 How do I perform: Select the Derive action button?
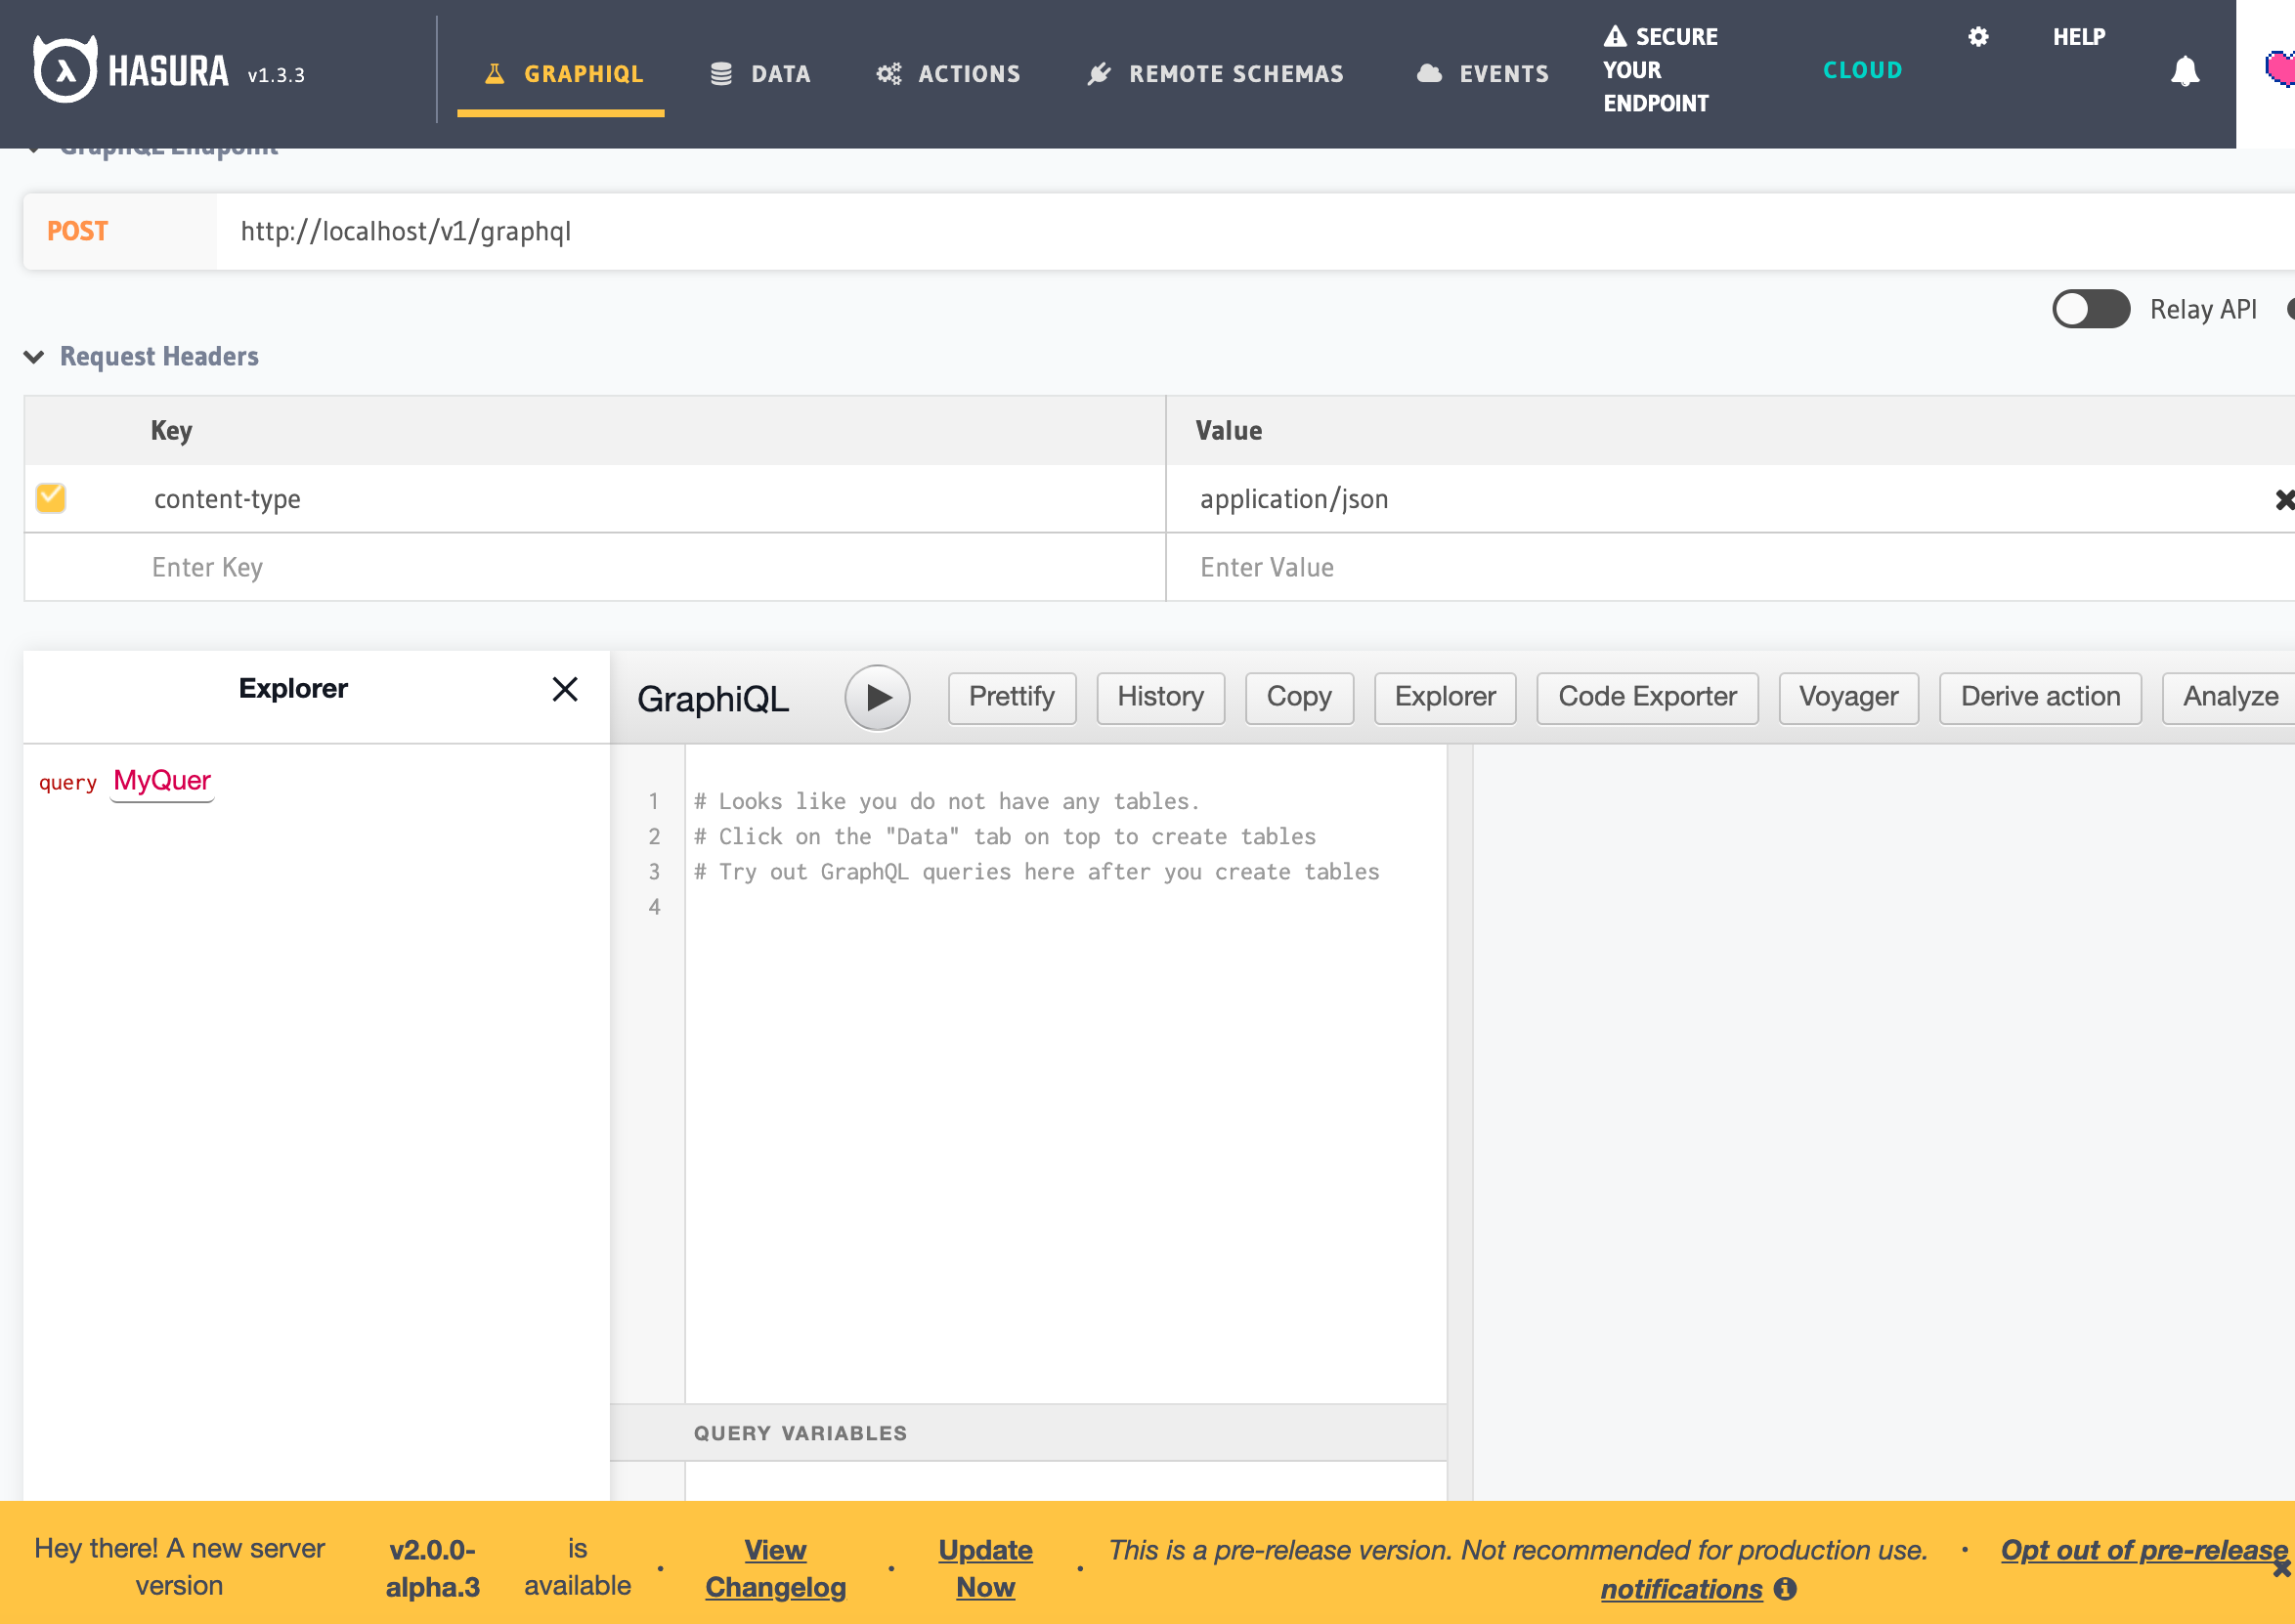click(2042, 698)
